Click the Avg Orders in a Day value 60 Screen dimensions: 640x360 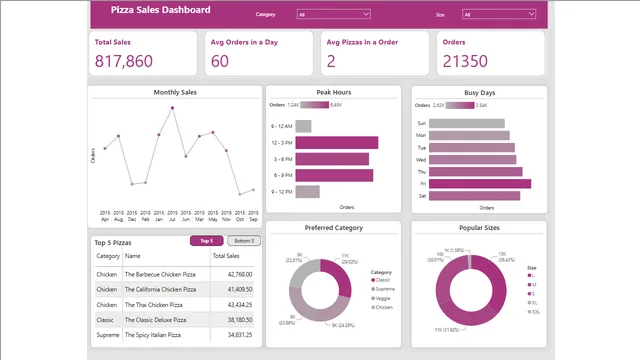220,61
